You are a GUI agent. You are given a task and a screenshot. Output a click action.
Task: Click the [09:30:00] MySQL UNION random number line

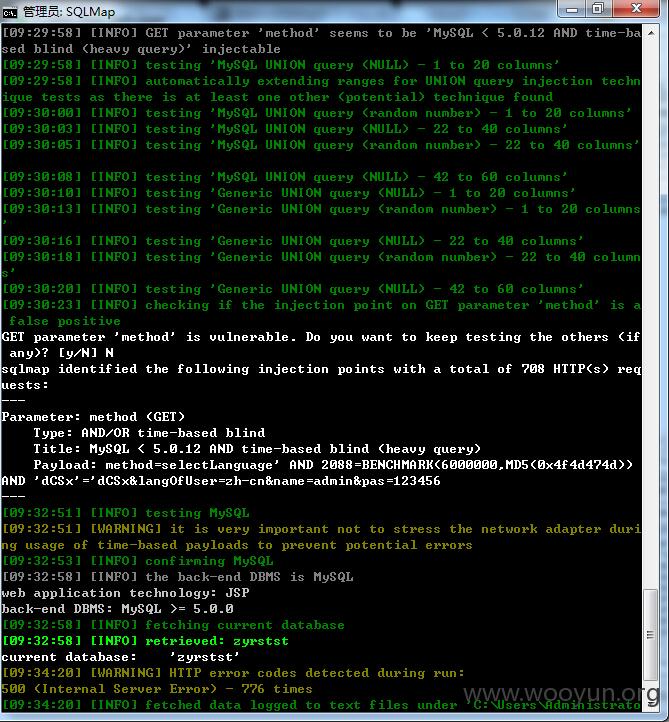317,113
